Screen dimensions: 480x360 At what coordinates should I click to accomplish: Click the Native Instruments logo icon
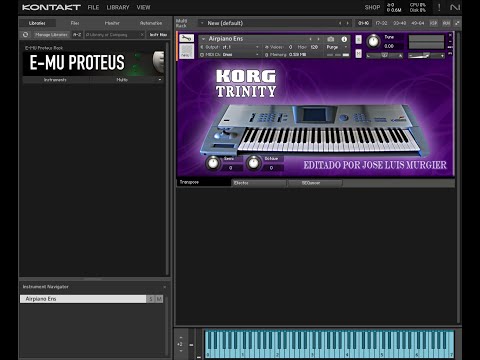[455, 7]
